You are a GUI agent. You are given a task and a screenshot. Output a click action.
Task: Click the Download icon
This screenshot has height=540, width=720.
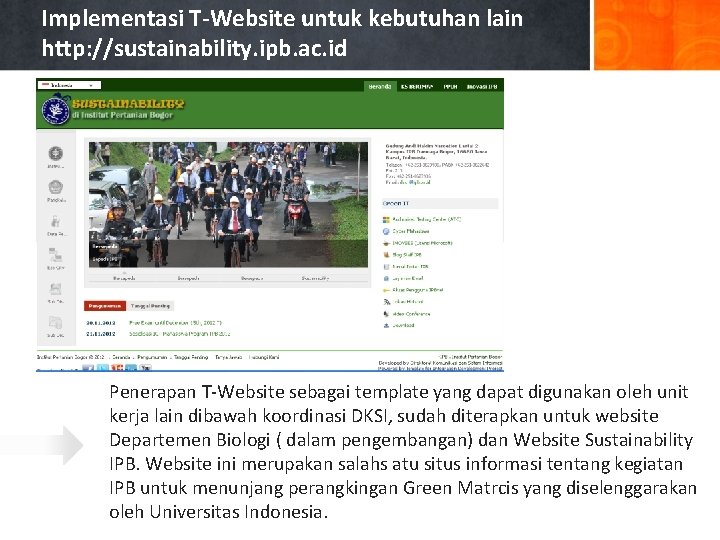386,326
